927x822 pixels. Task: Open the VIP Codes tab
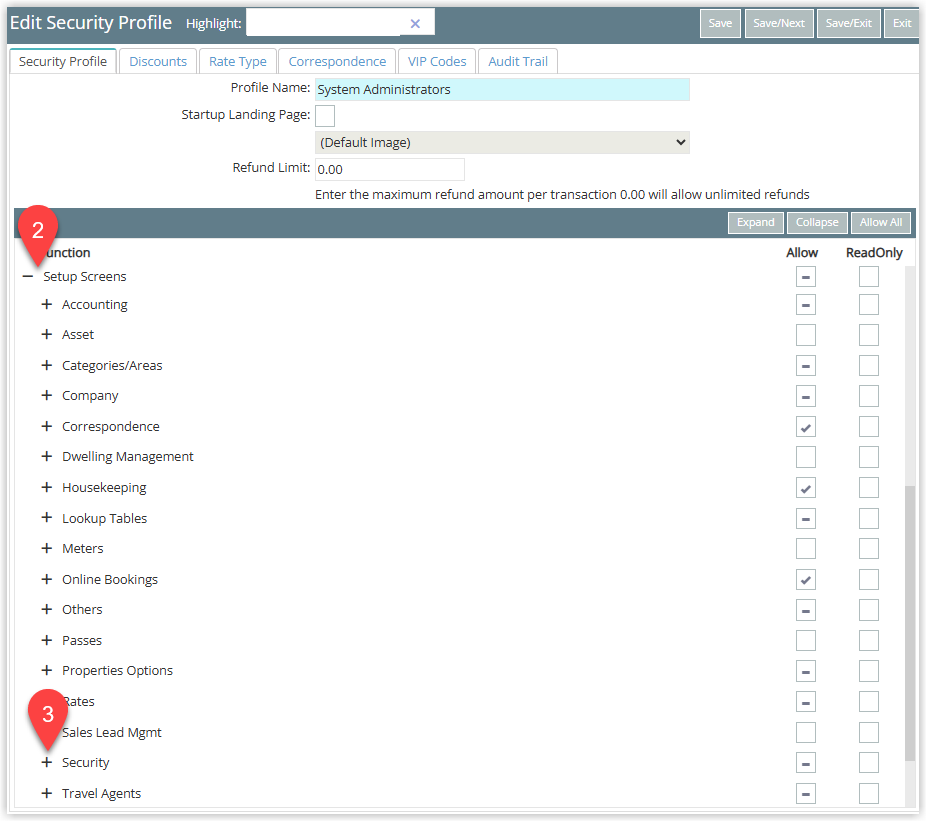pos(437,62)
